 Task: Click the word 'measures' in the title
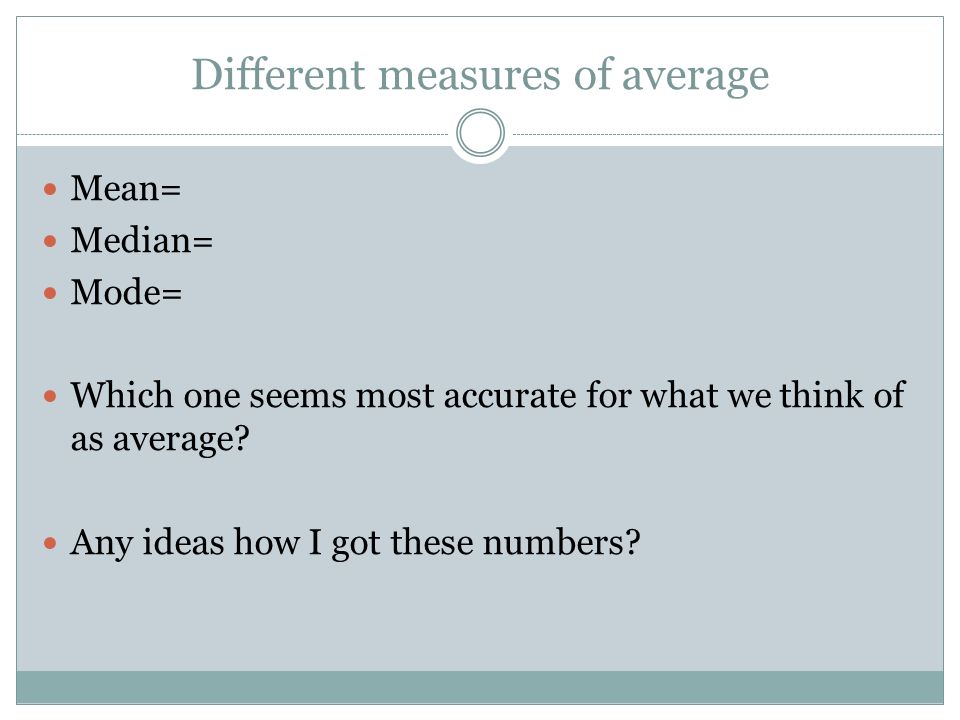(470, 76)
